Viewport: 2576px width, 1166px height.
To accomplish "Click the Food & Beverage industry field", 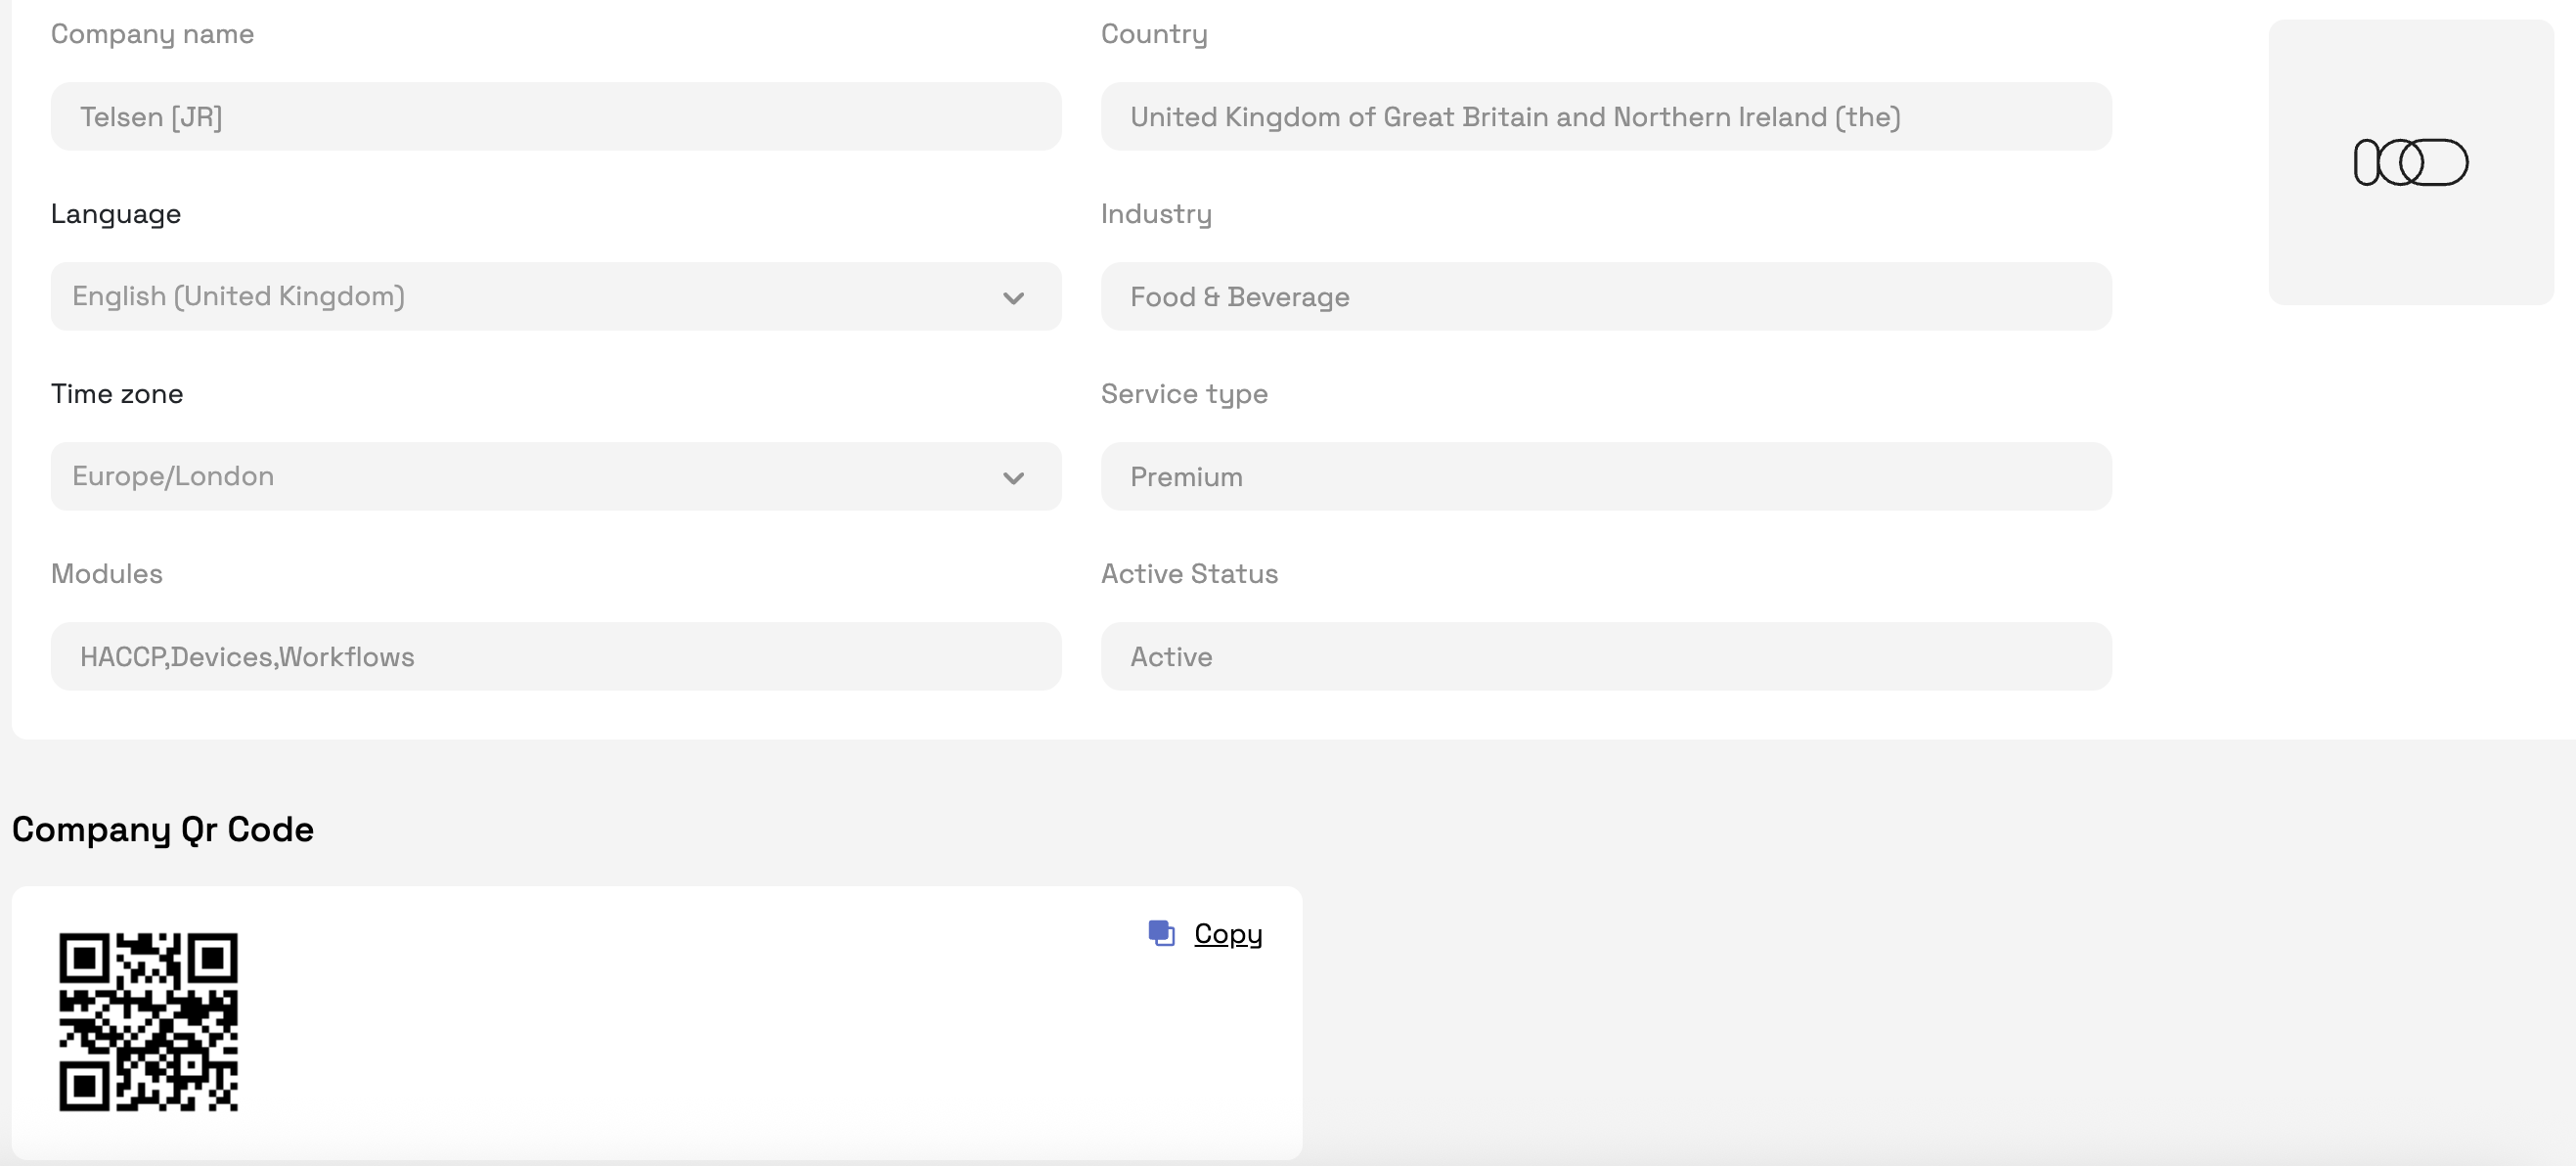I will [x=1605, y=297].
